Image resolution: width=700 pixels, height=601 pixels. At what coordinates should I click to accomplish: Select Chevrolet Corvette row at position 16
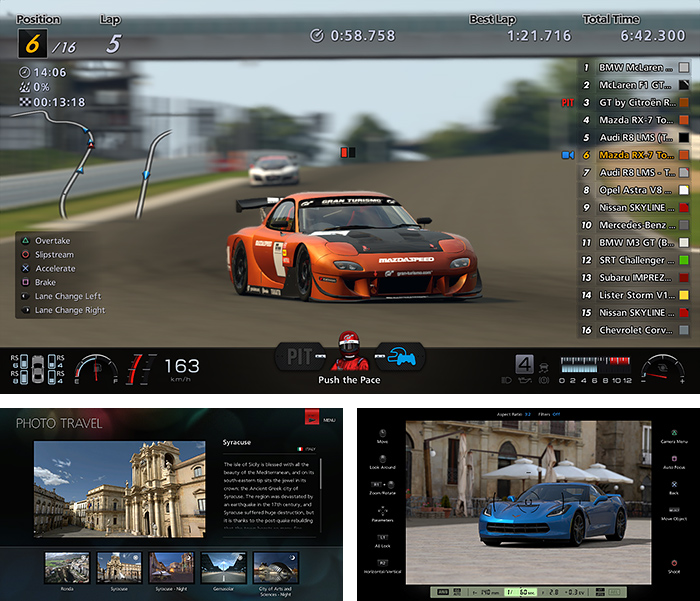634,330
